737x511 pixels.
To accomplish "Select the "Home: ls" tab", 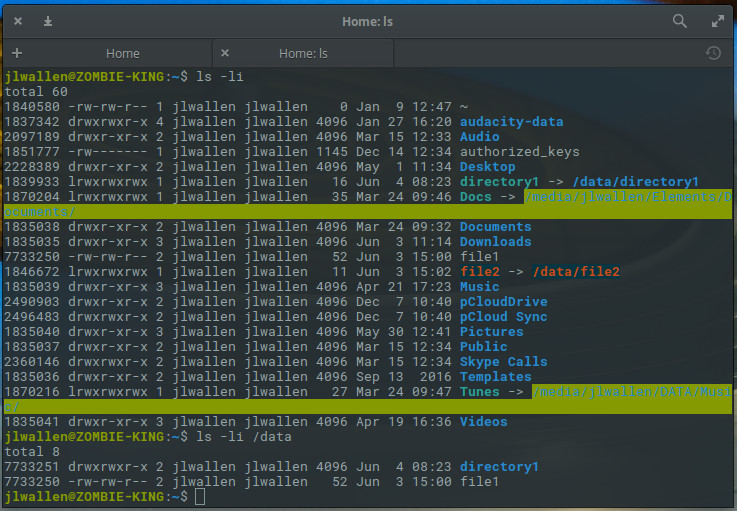I will [304, 53].
